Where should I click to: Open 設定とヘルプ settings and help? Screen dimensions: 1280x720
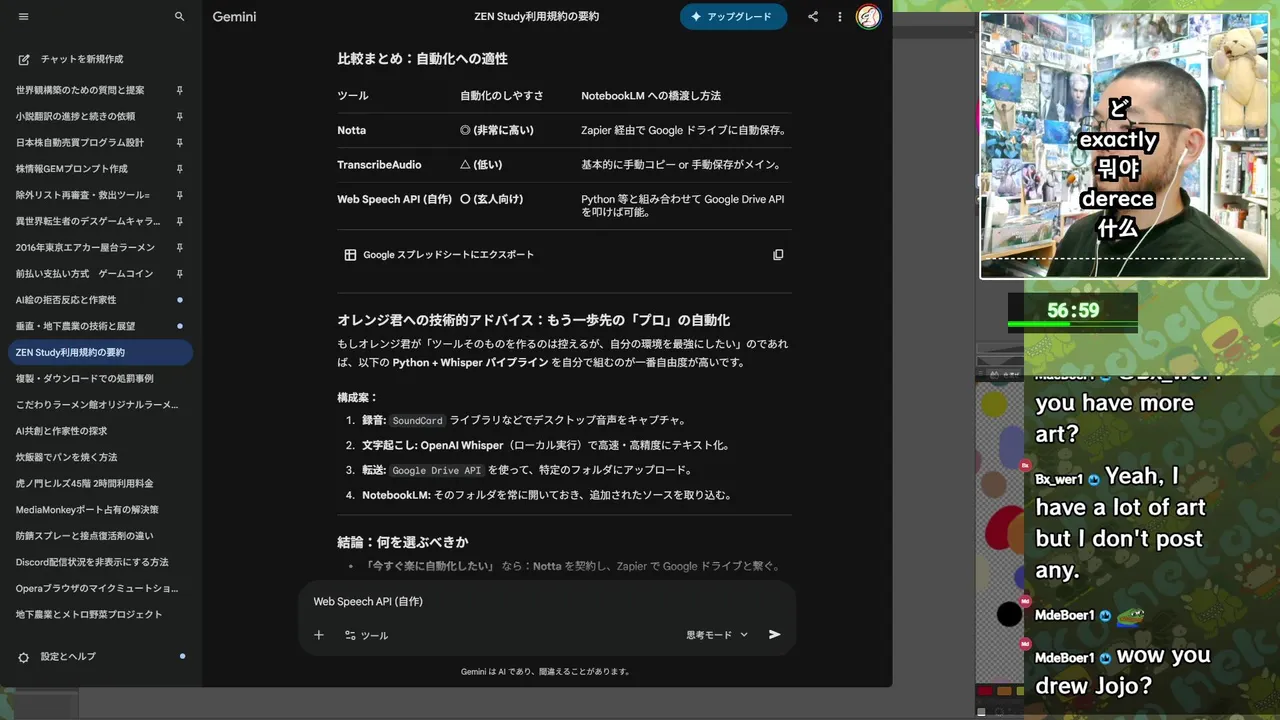pos(58,657)
